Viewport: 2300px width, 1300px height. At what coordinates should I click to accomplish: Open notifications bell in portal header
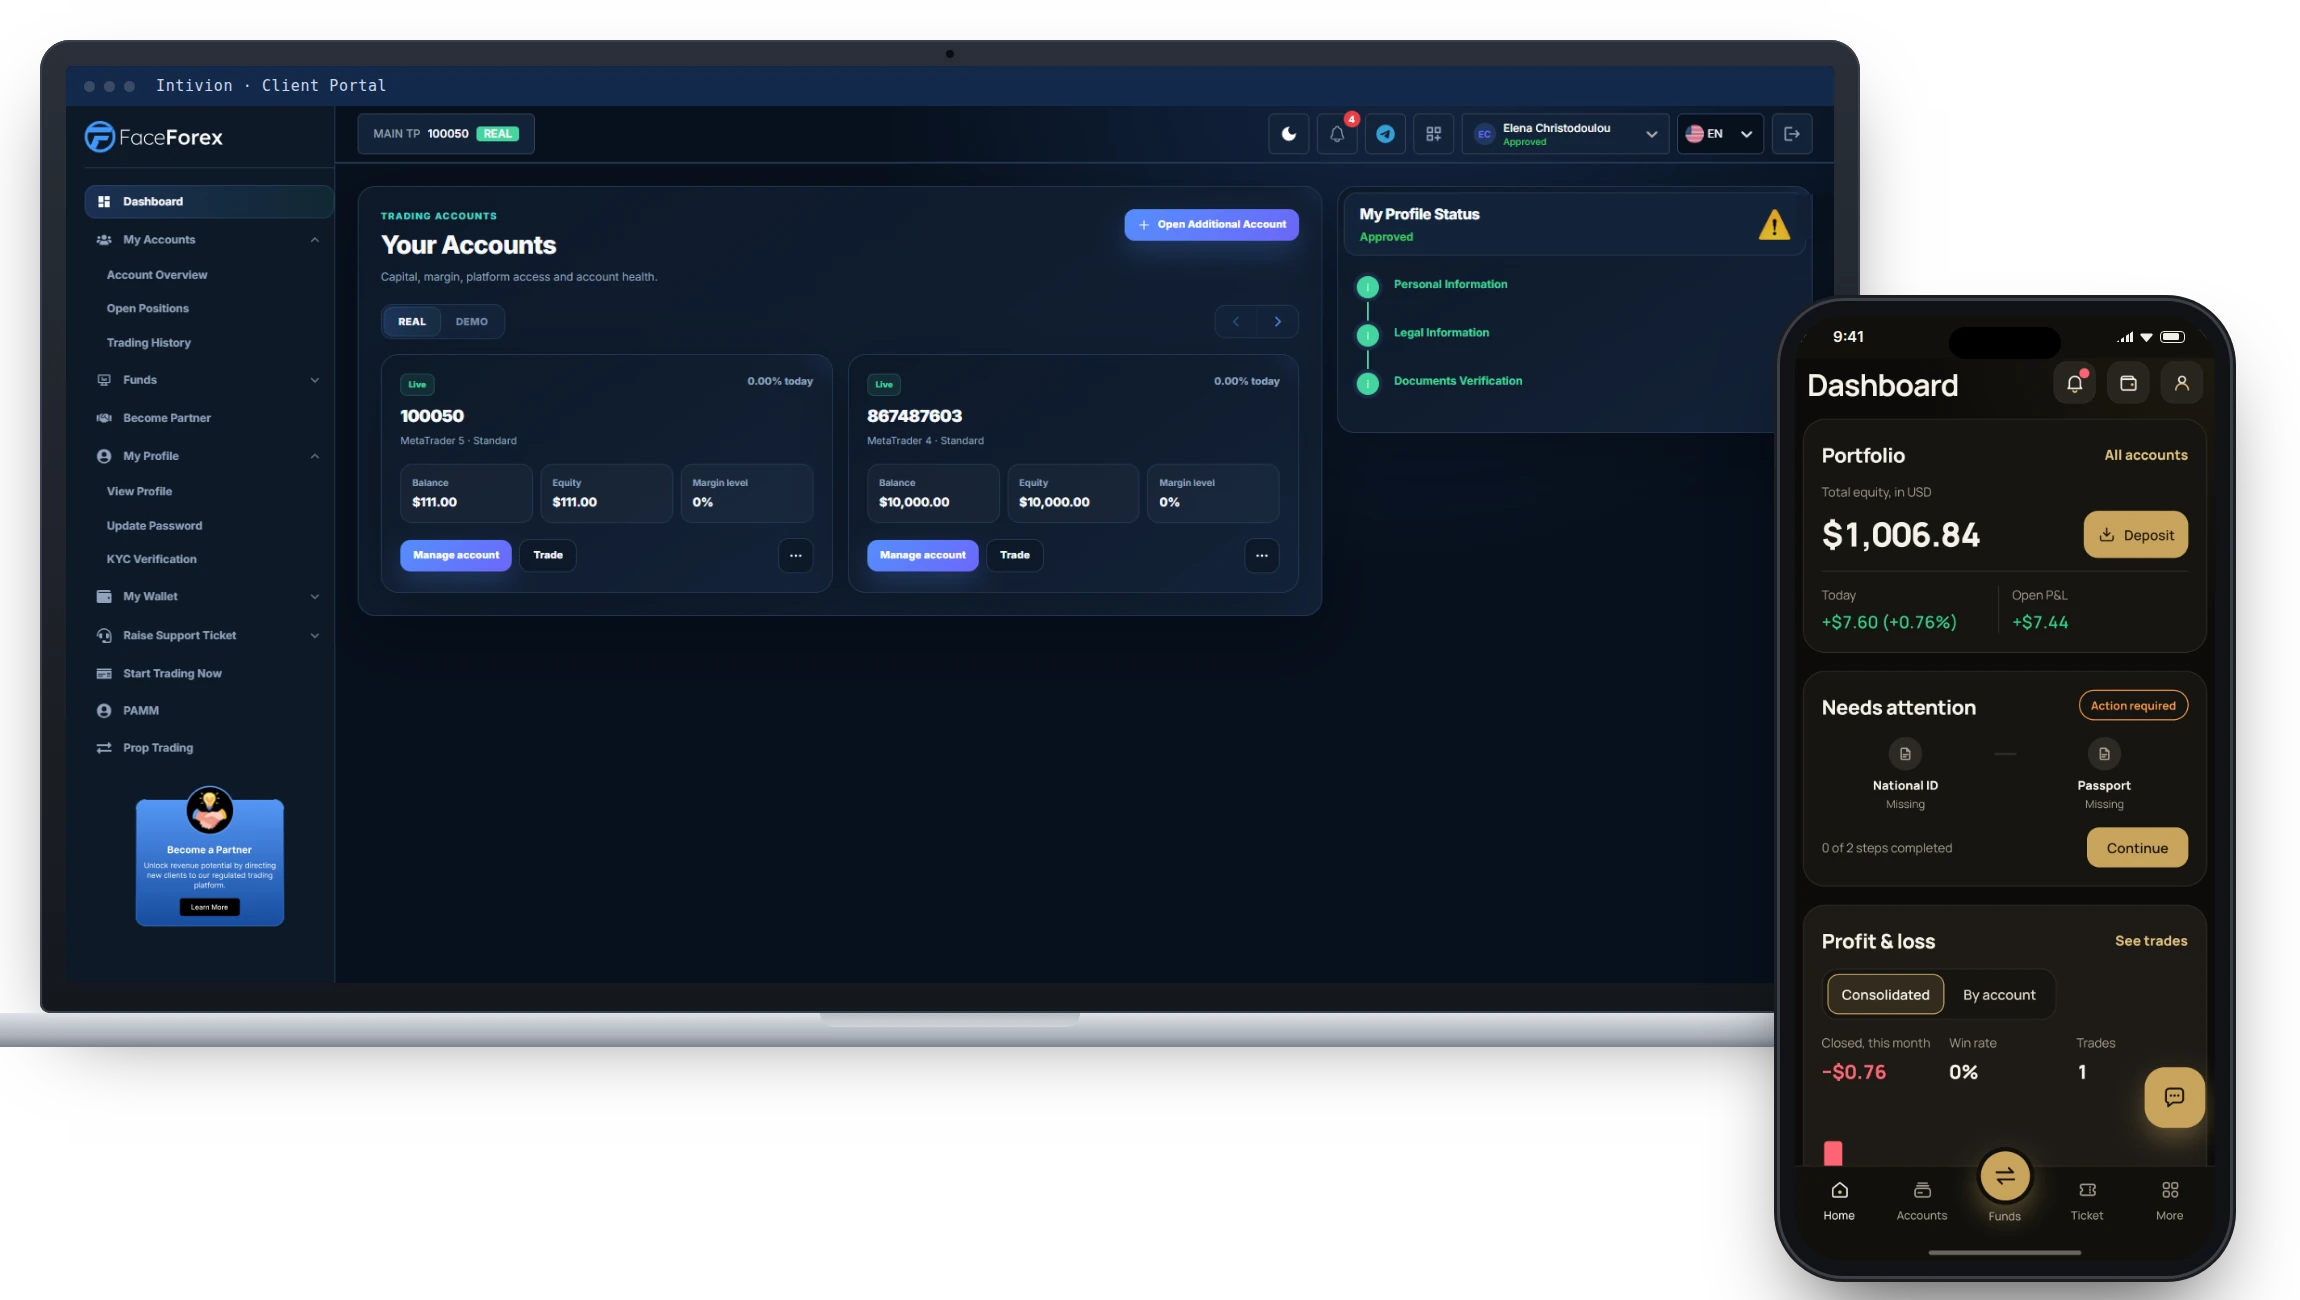click(1337, 134)
